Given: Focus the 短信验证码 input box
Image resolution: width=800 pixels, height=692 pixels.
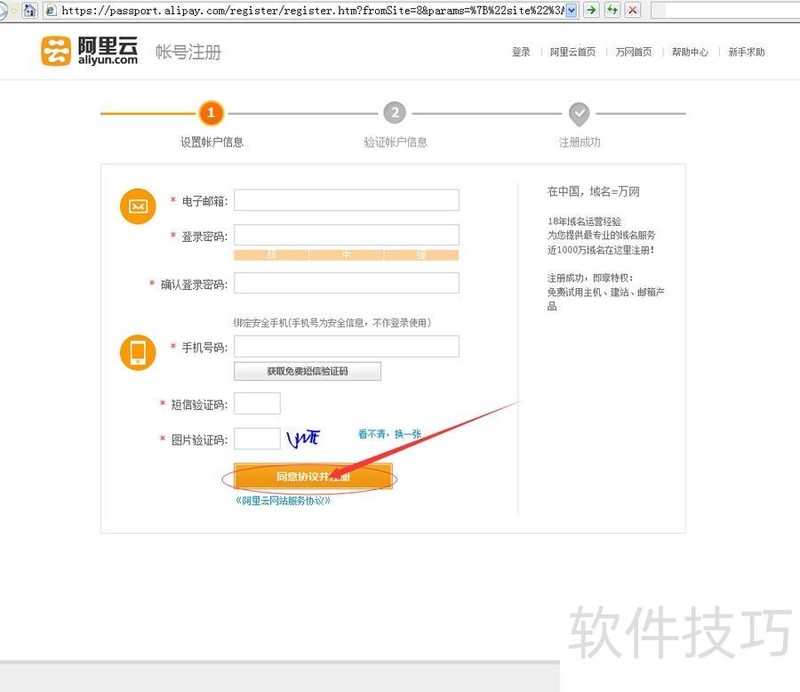Looking at the screenshot, I should 257,403.
